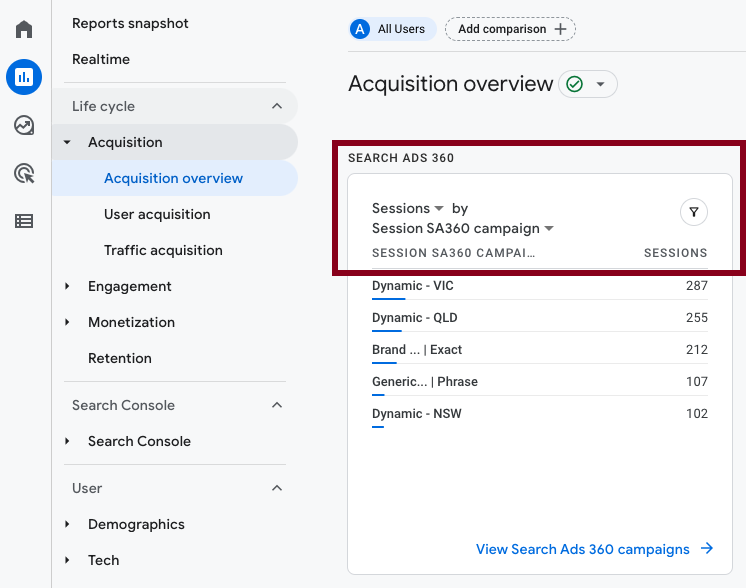The image size is (746, 588).
Task: Go to the Home icon in sidebar
Action: [24, 29]
